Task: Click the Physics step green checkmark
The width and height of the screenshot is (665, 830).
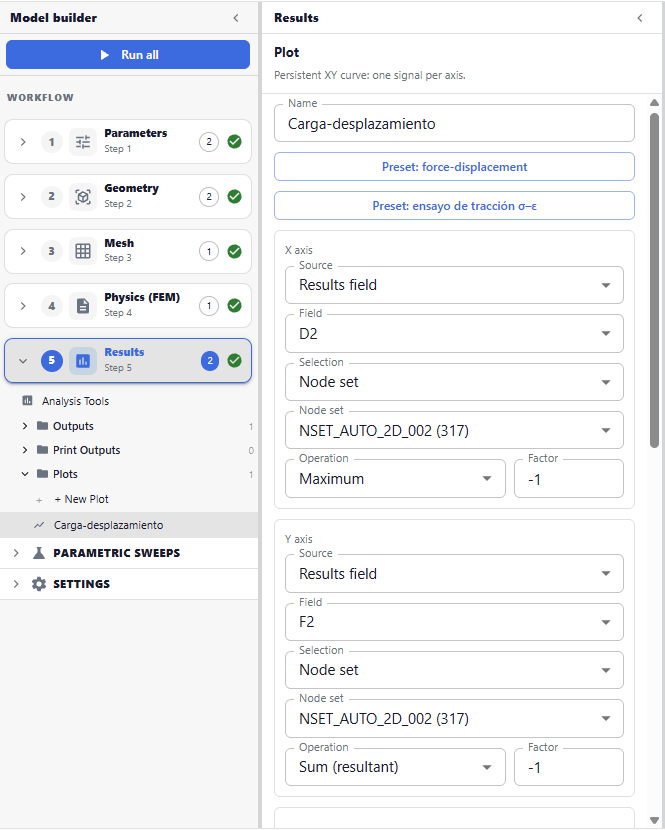Action: point(235,306)
